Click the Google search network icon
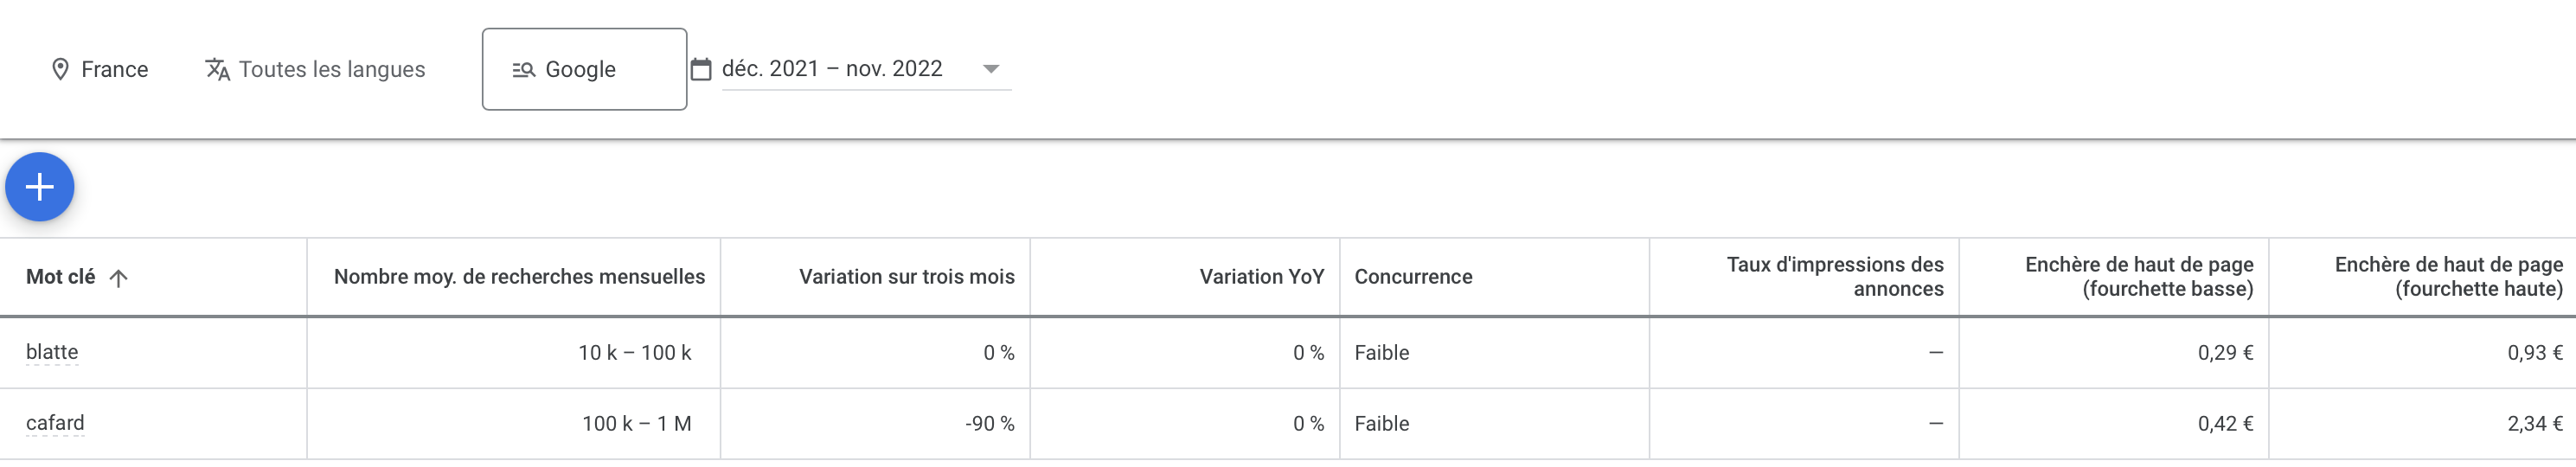 tap(523, 69)
